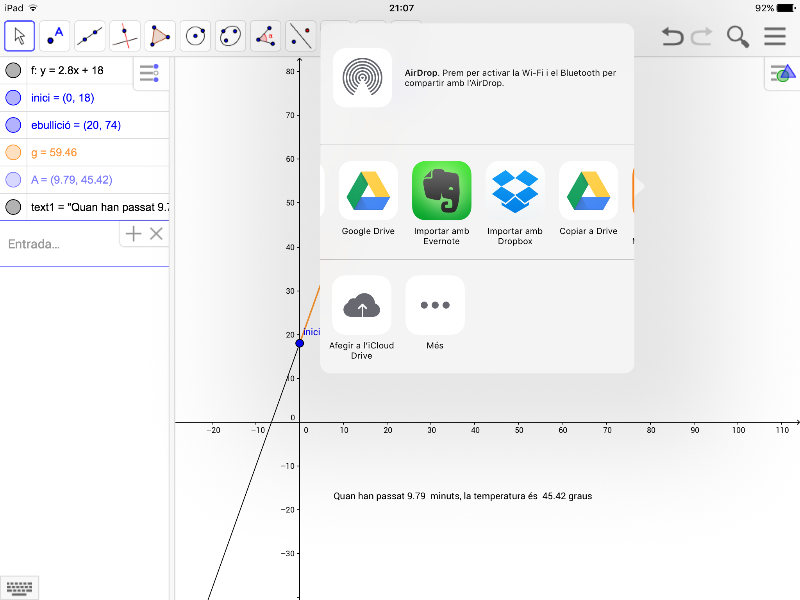Select the Polygon tool
800x600 pixels.
[160, 36]
